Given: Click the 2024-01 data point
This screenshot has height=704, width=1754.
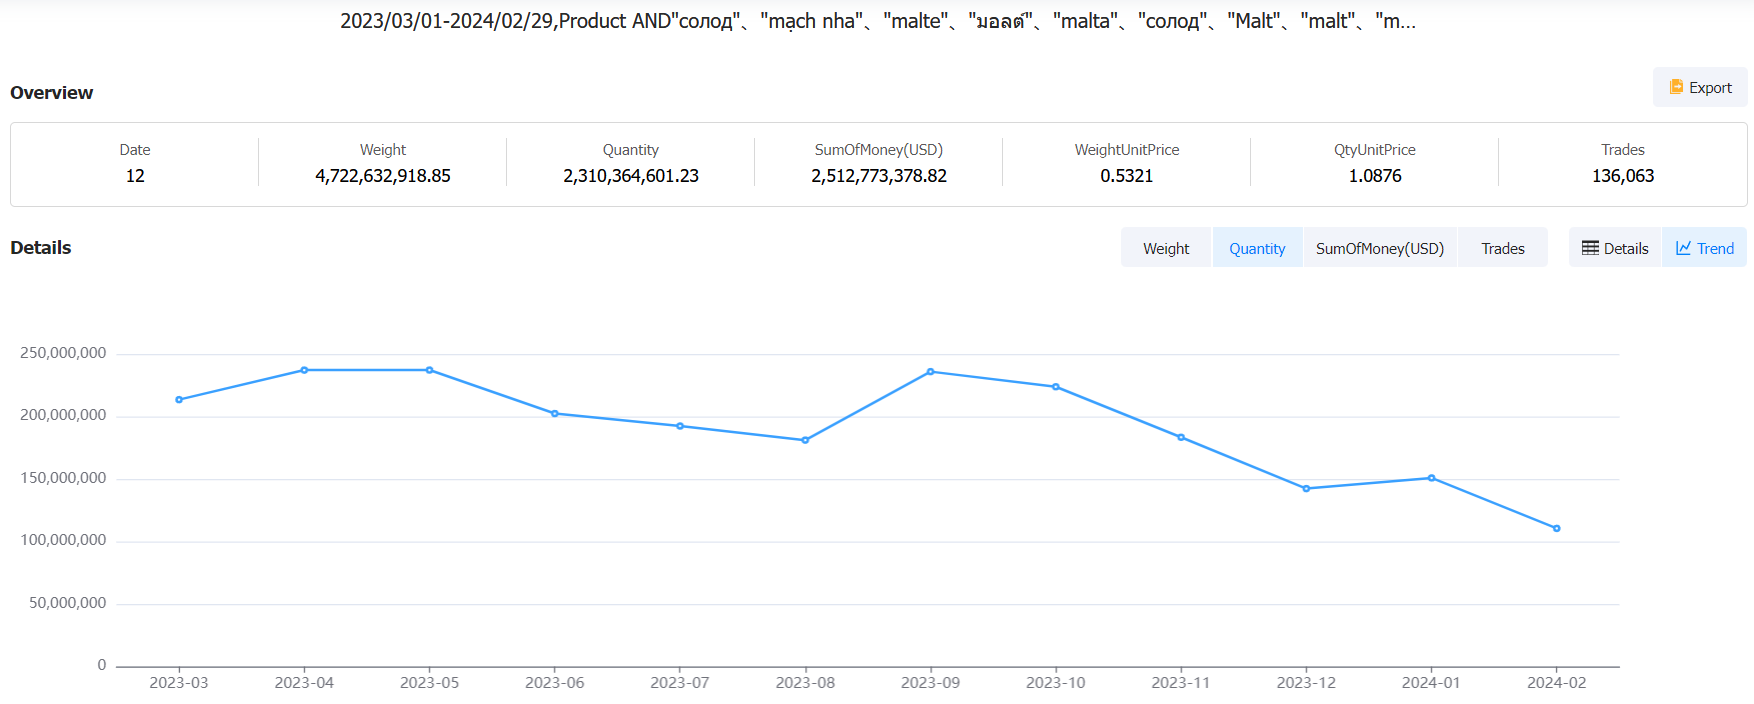Looking at the screenshot, I should pos(1431,478).
